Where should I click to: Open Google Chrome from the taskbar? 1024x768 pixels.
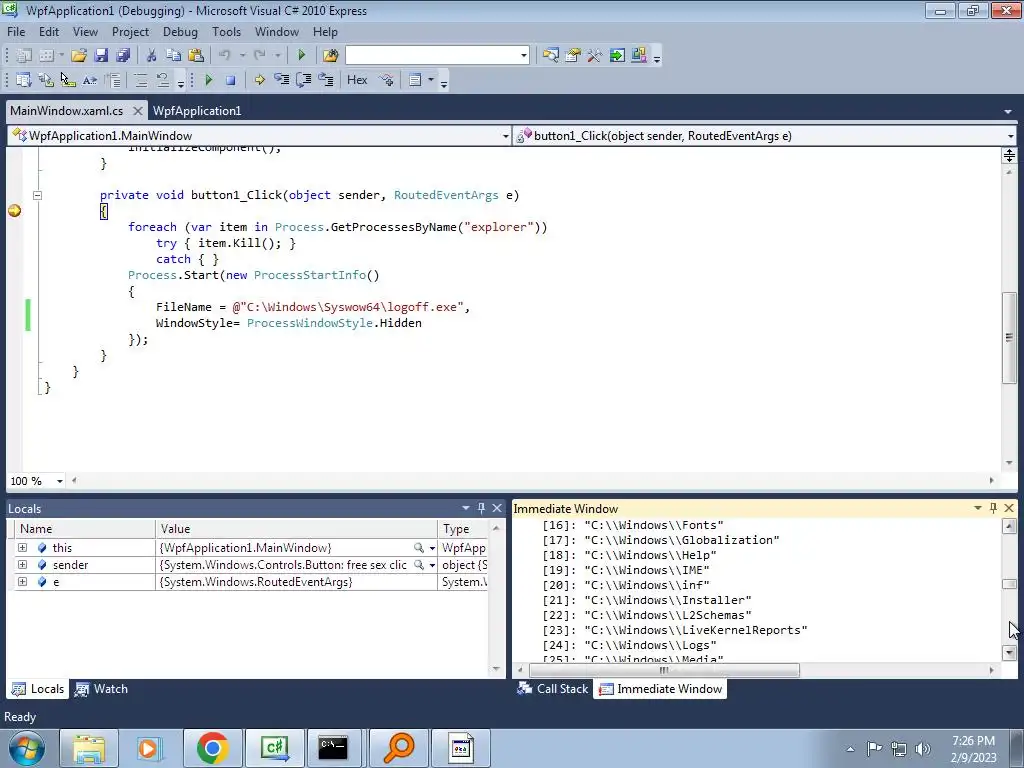pos(212,748)
